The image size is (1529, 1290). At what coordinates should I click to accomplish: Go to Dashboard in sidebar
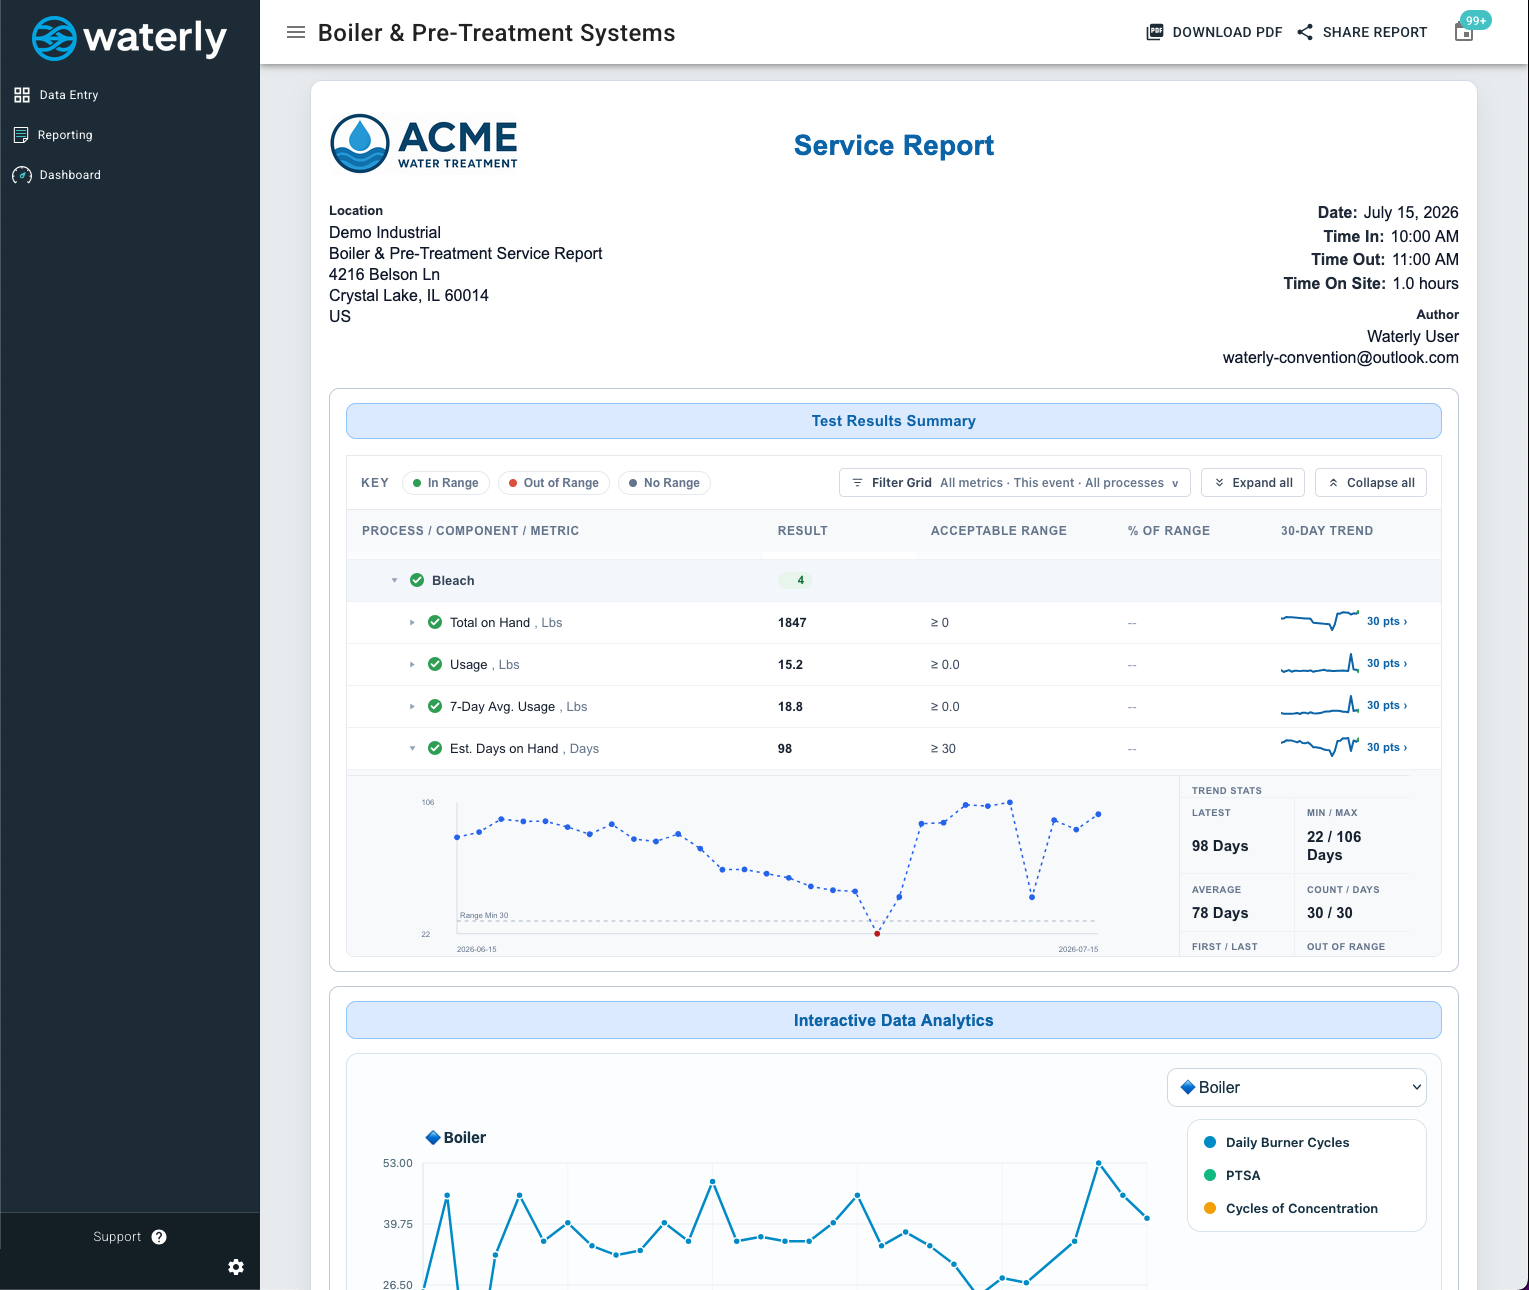(70, 175)
